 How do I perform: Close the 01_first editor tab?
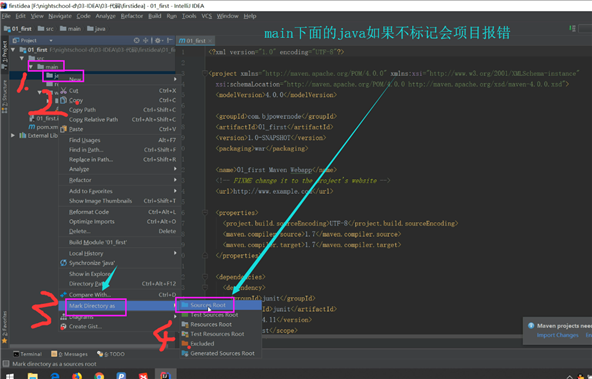(210, 40)
